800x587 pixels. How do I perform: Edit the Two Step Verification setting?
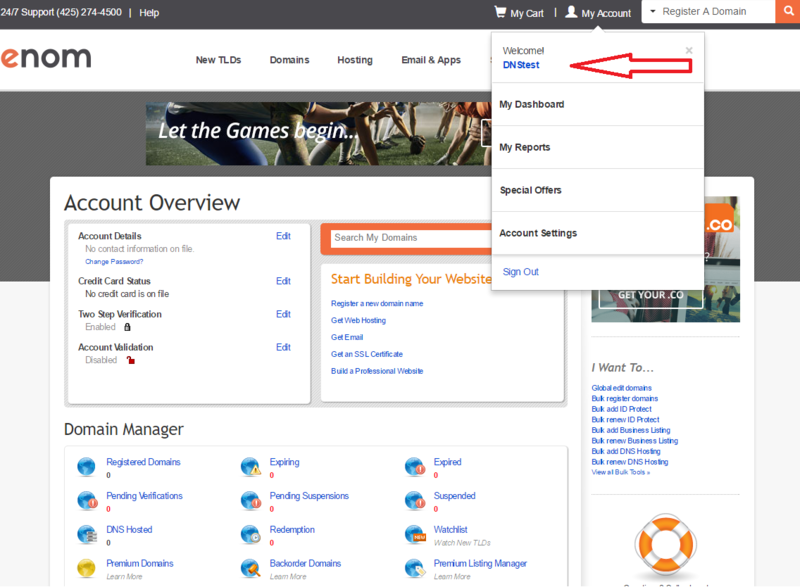pos(283,314)
